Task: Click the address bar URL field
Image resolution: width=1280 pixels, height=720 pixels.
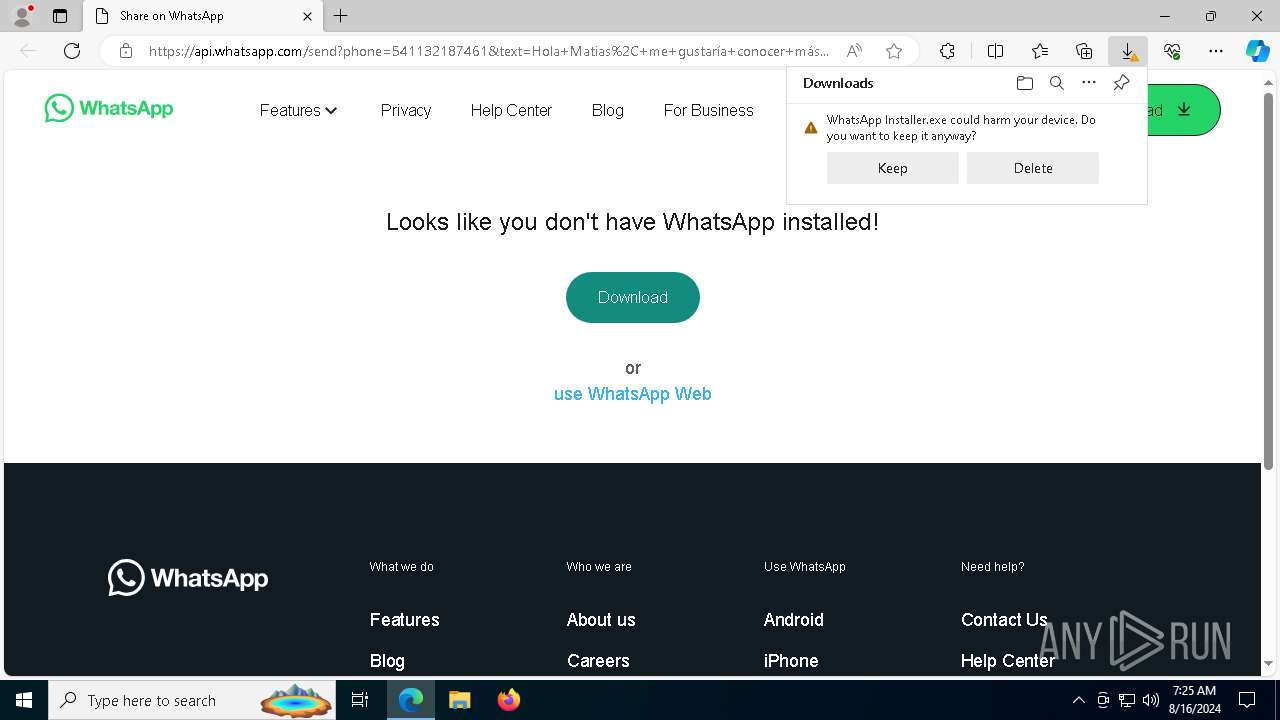Action: [x=489, y=51]
